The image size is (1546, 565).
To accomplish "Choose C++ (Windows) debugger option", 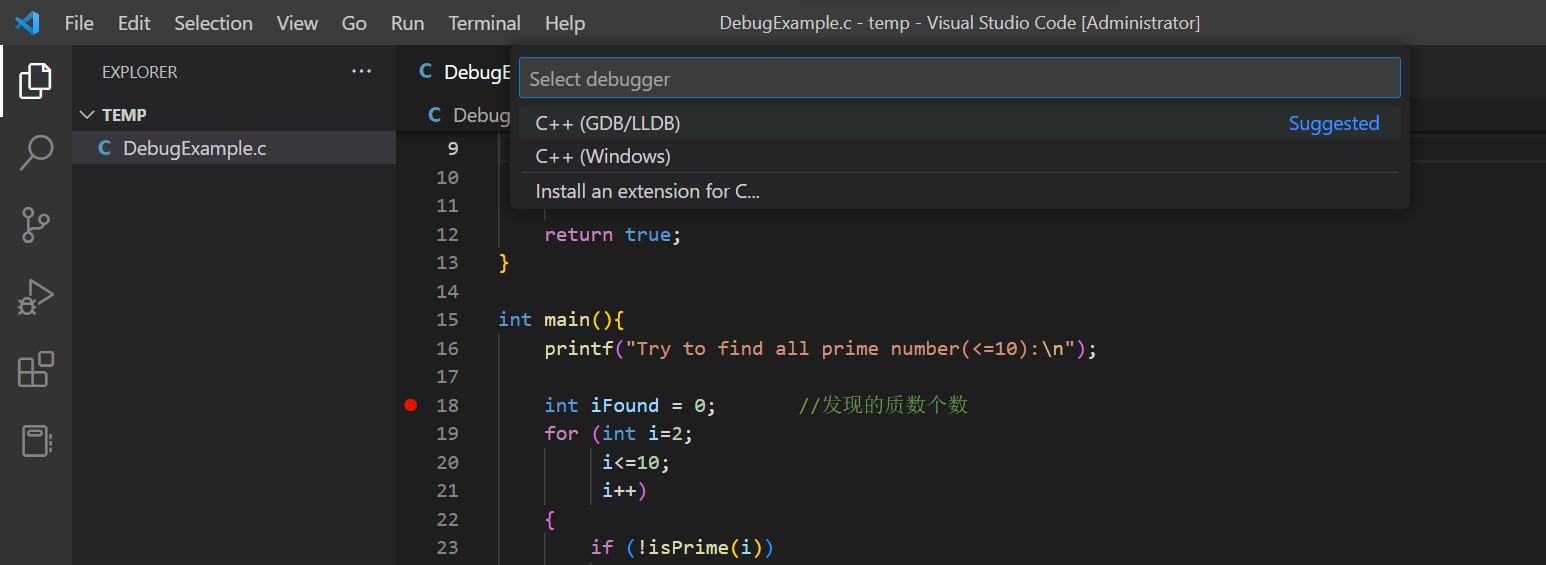I will [x=960, y=156].
